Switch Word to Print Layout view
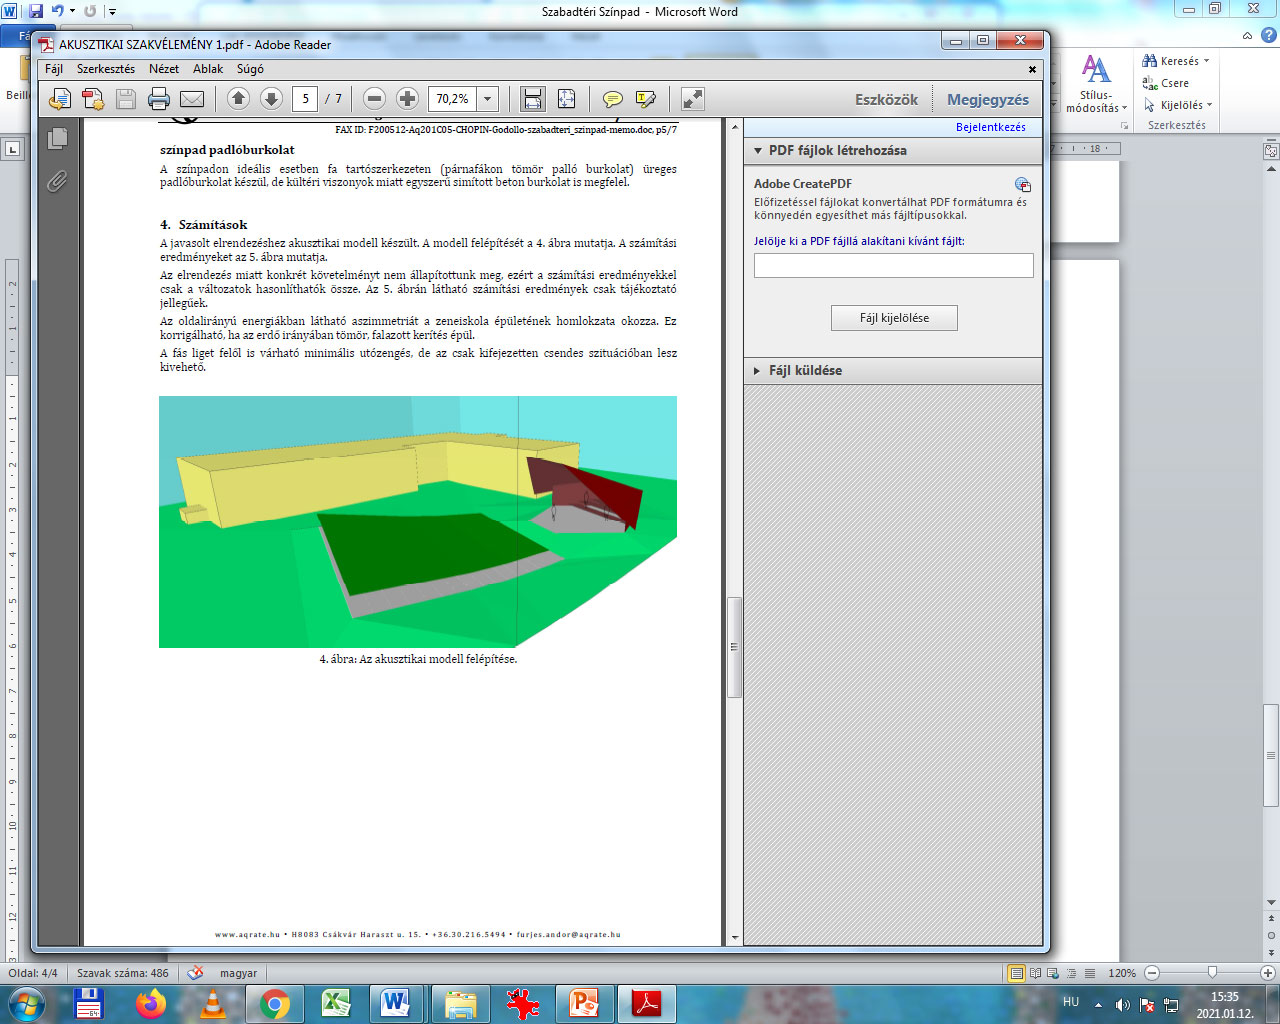This screenshot has width=1280, height=1024. (x=1017, y=973)
